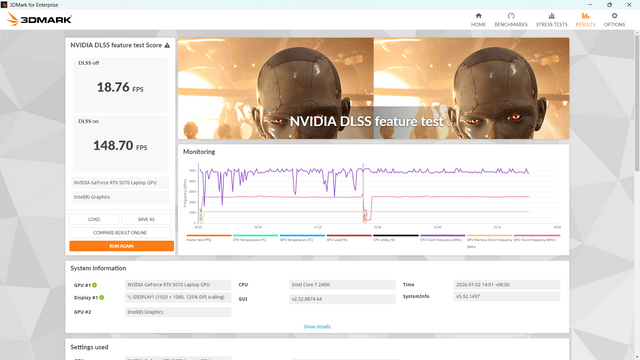Minimize the 3DMark window
The image size is (640, 360).
point(590,4)
